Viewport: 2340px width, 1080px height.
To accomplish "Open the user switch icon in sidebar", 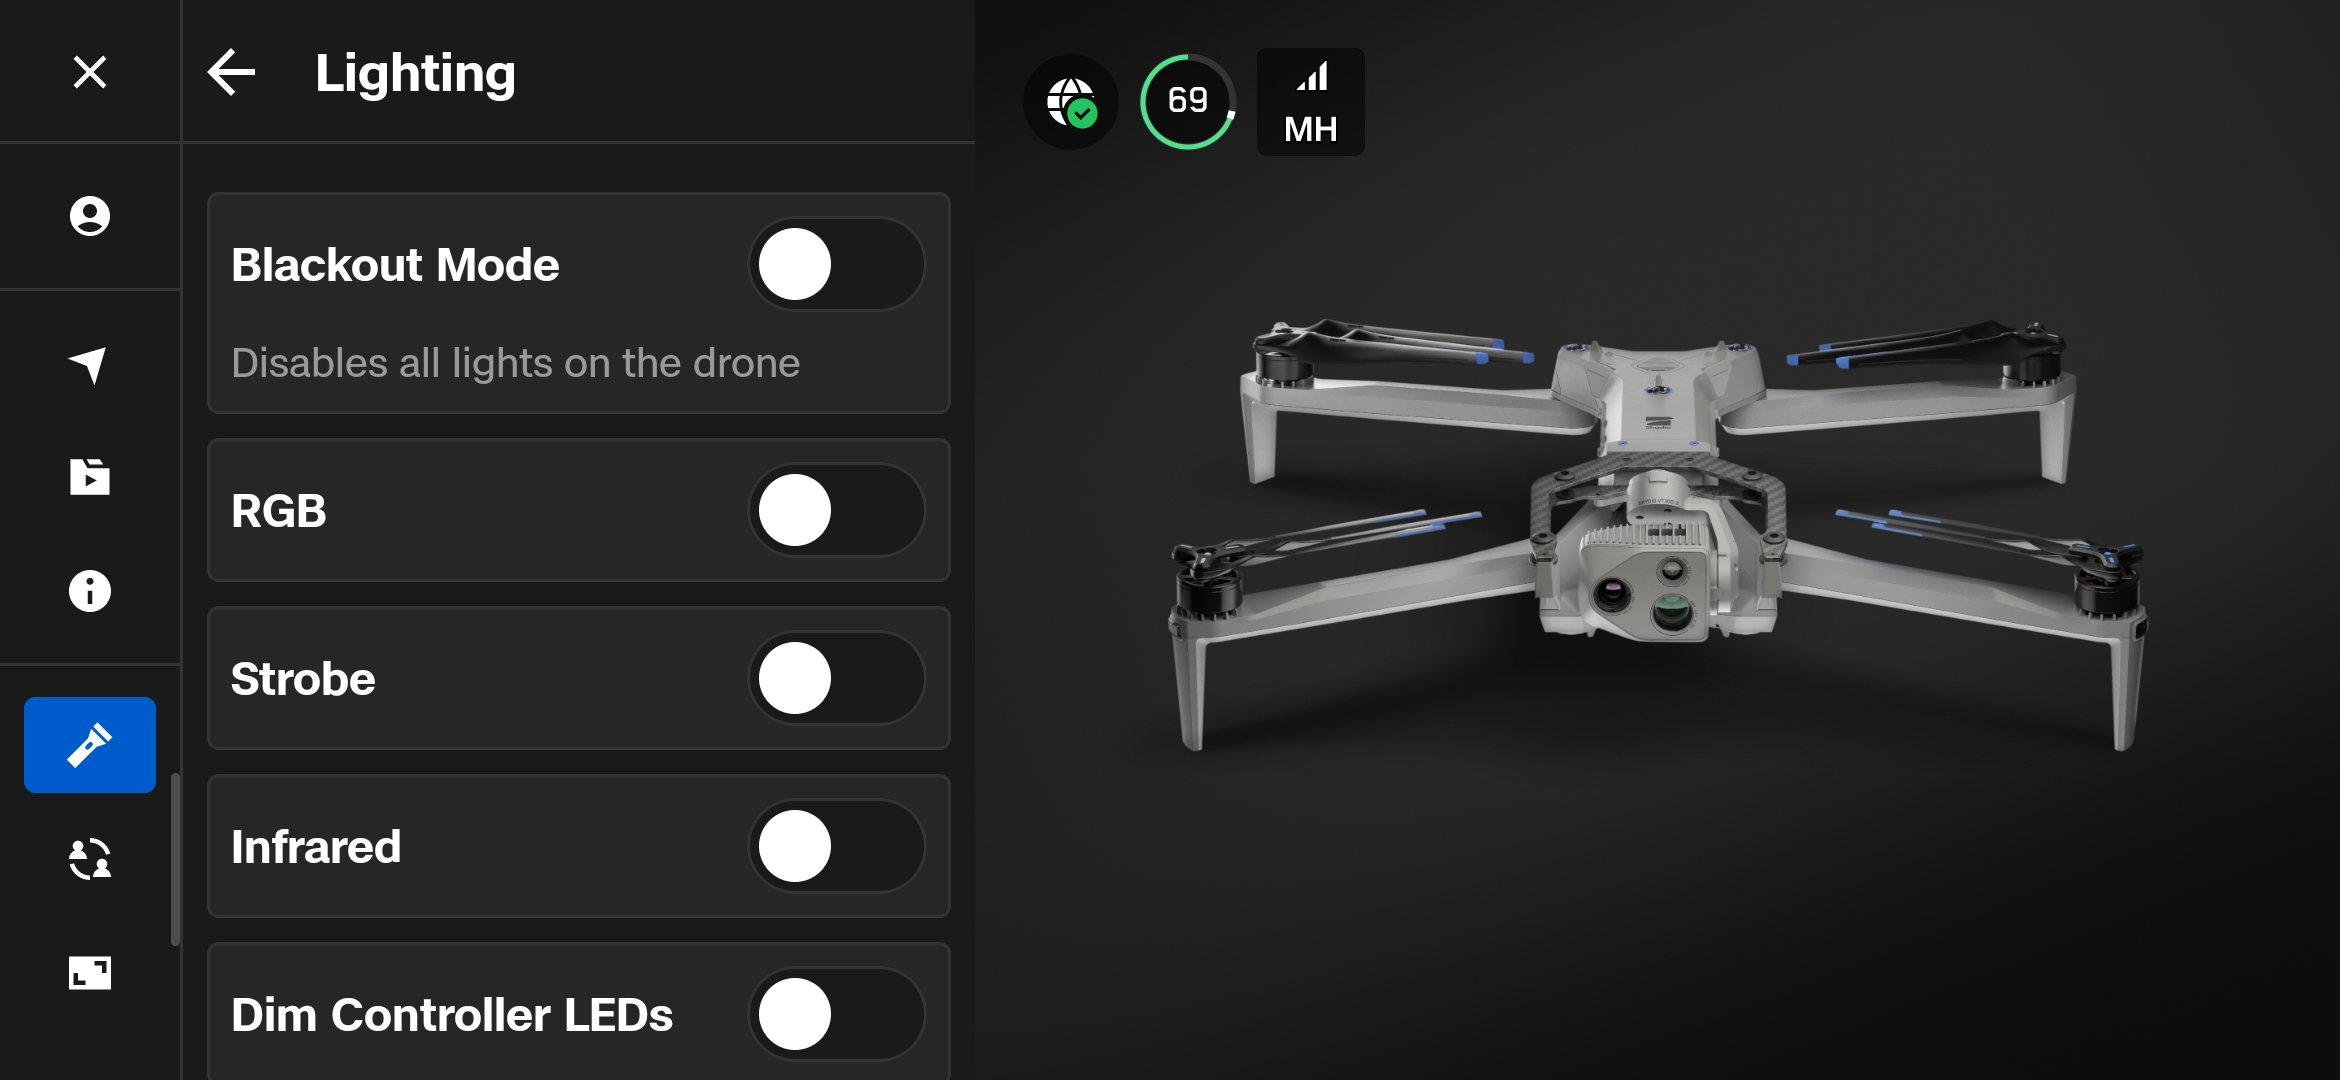I will (x=90, y=859).
